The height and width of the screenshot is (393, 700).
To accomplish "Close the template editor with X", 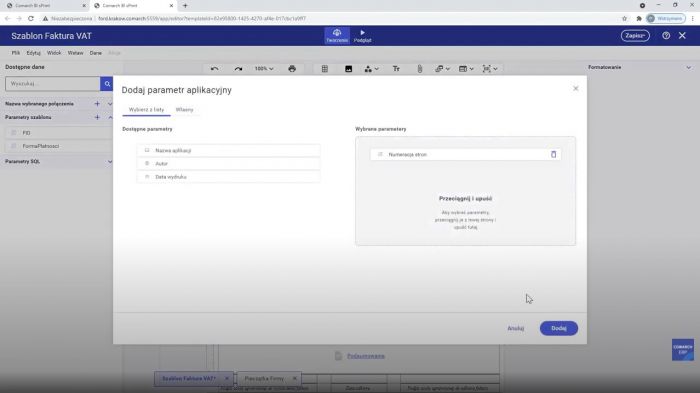I will pos(682,36).
